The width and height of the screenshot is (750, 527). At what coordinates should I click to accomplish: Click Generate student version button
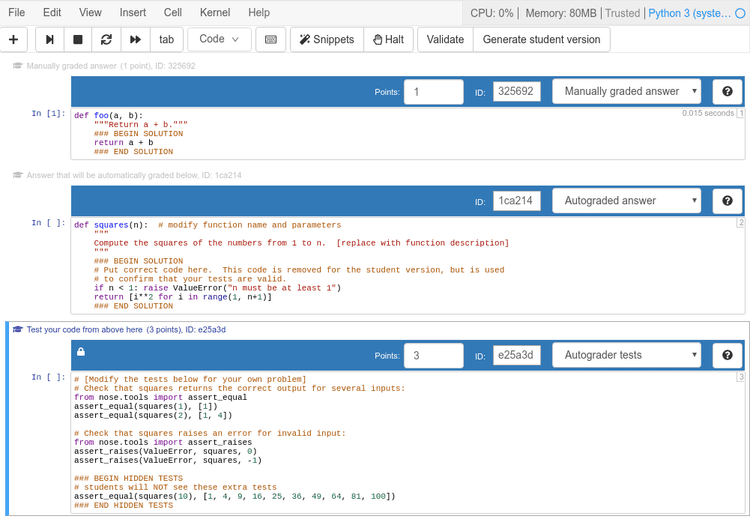pyautogui.click(x=541, y=40)
